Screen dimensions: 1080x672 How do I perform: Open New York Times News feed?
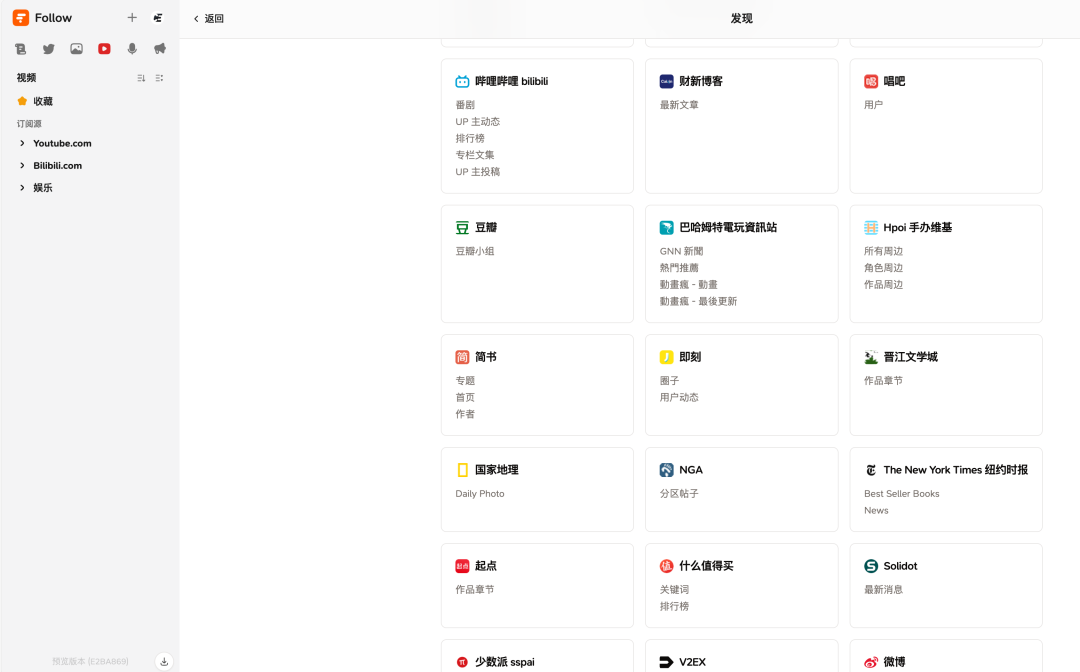pyautogui.click(x=876, y=510)
